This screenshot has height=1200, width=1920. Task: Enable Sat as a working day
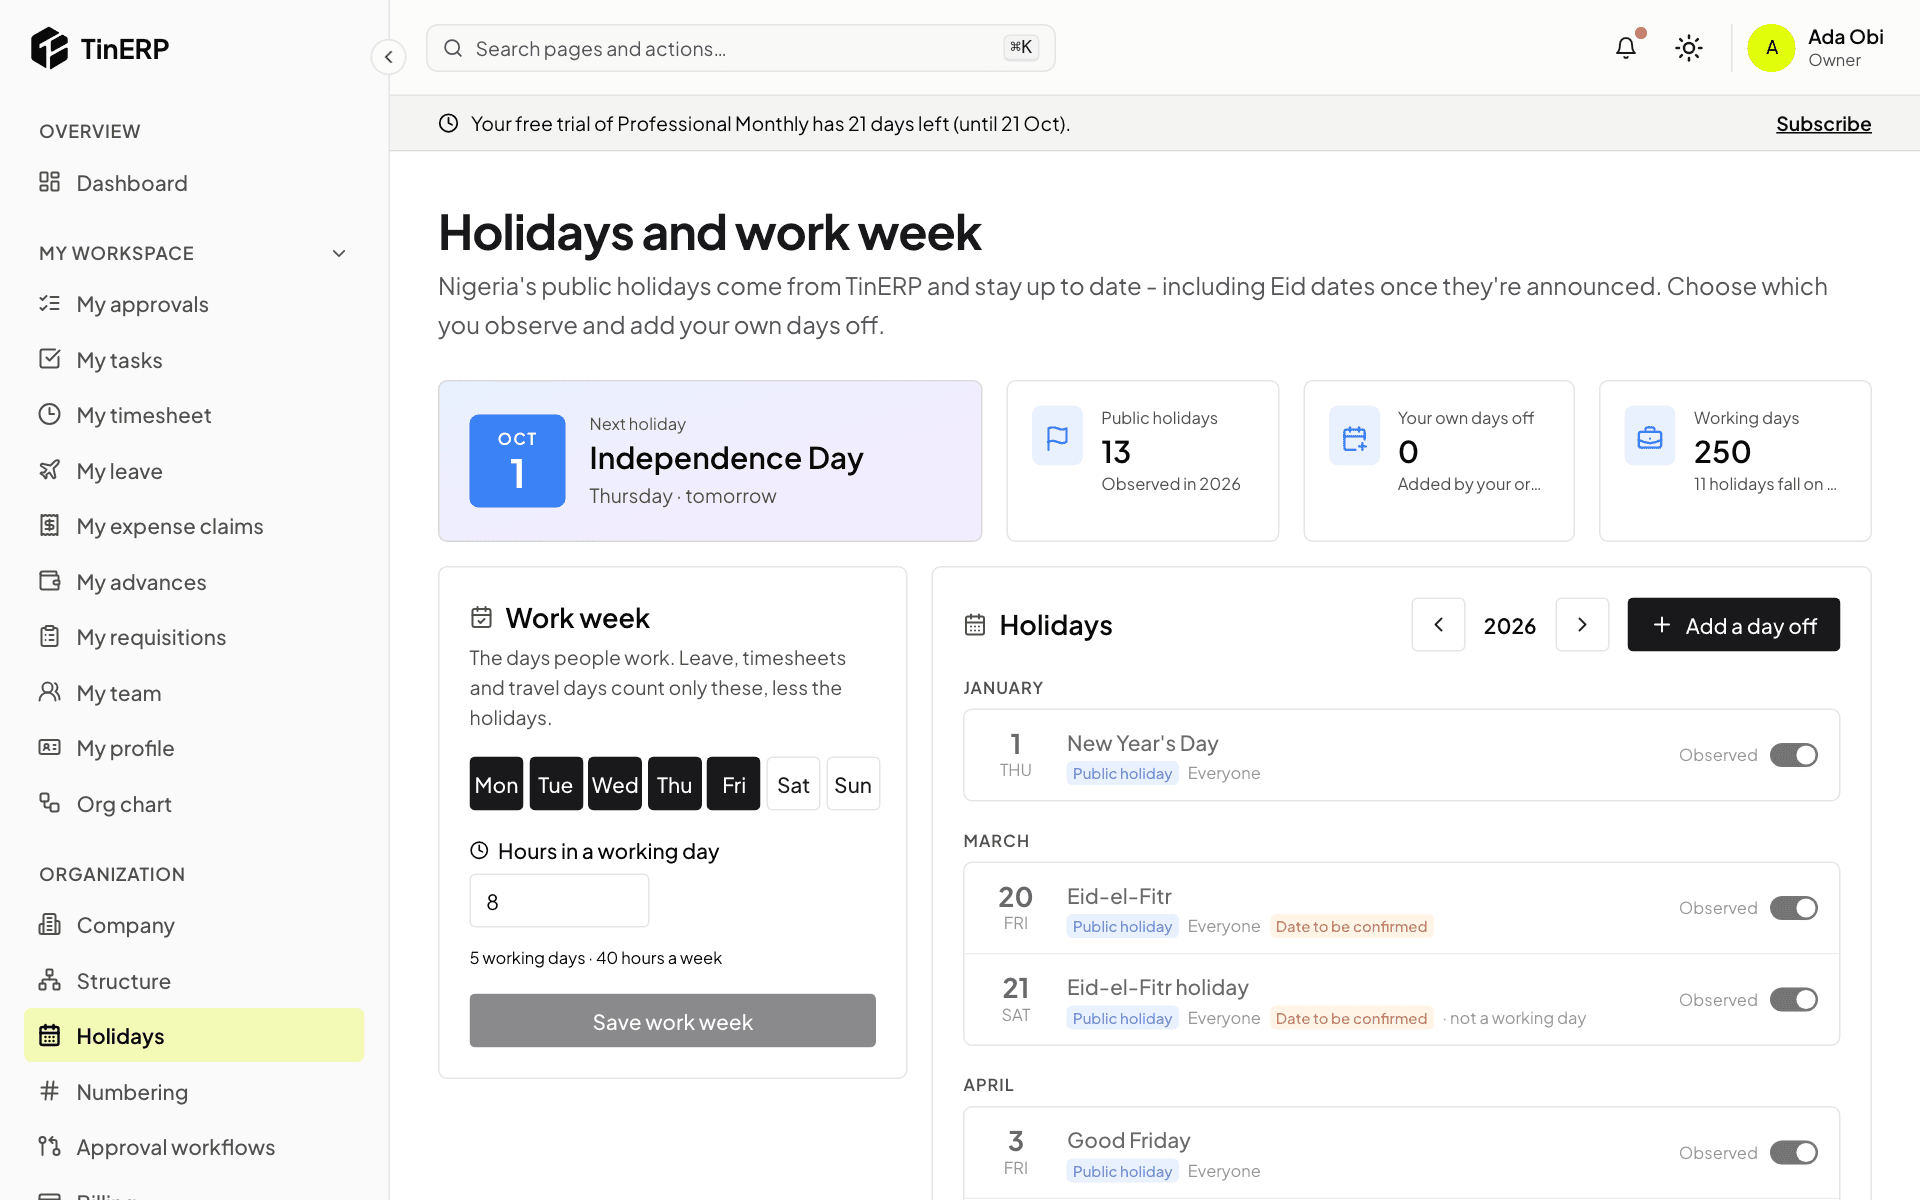(793, 784)
